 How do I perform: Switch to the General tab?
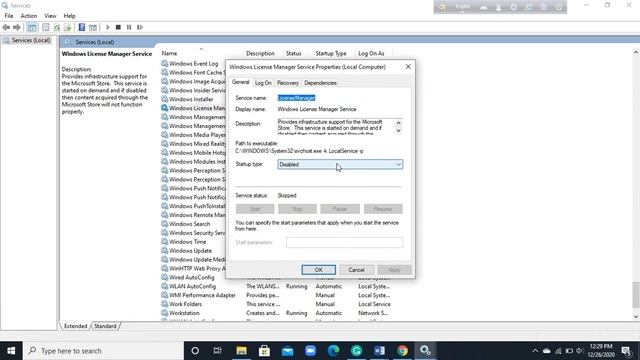tap(240, 82)
